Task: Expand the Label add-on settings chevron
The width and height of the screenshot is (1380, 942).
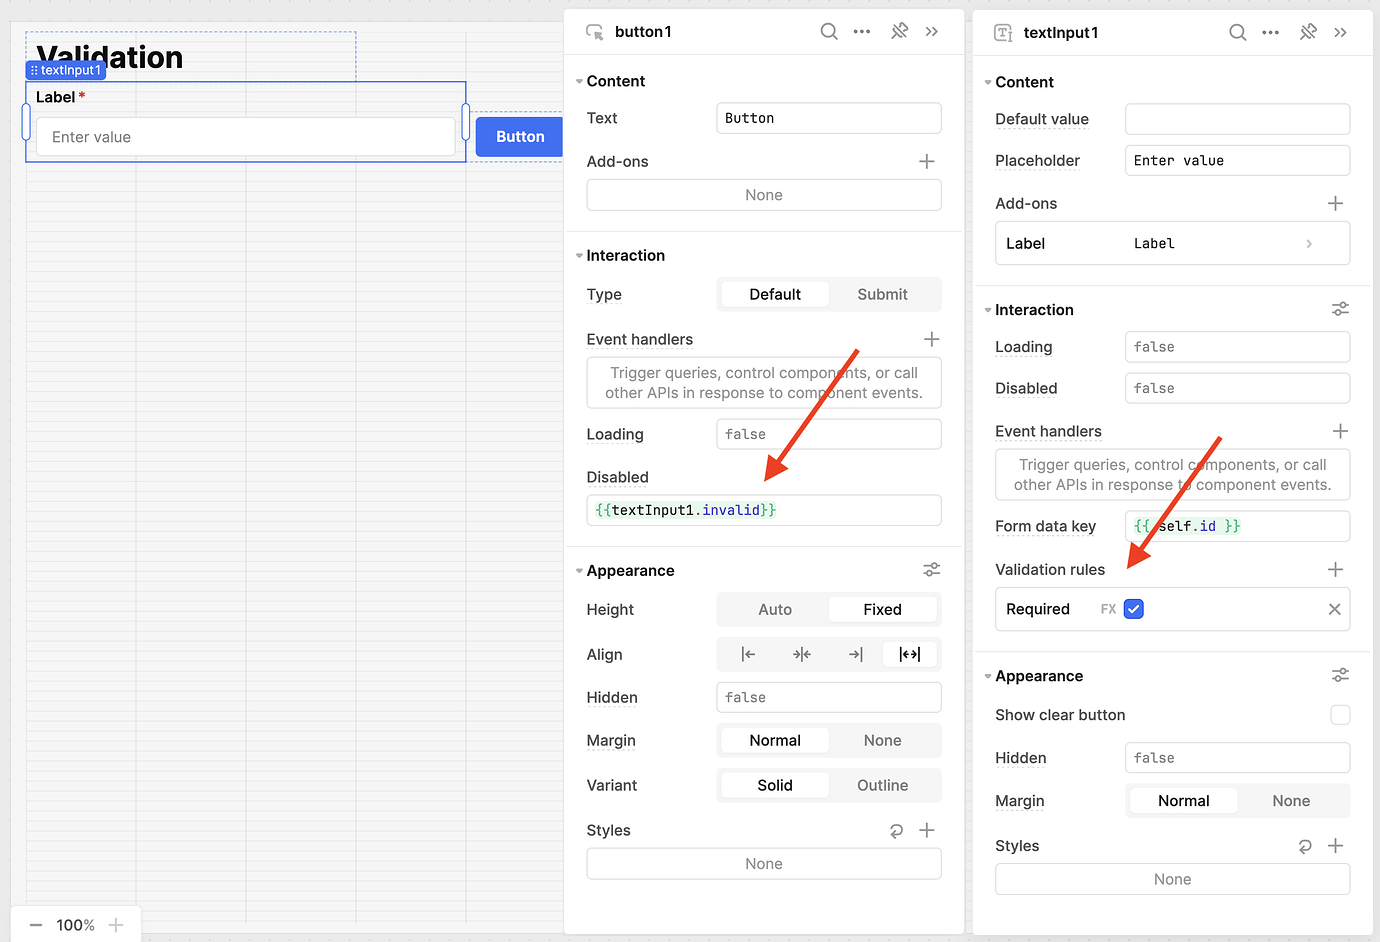Action: click(1309, 243)
